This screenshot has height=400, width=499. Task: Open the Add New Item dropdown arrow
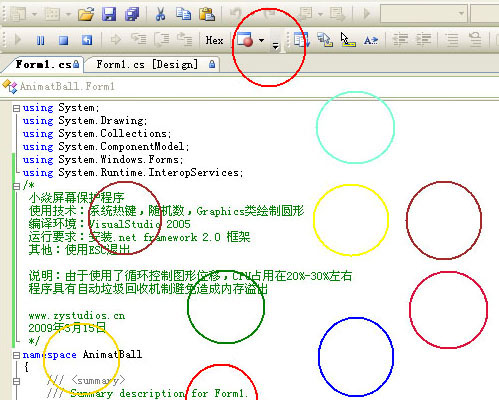click(x=68, y=14)
